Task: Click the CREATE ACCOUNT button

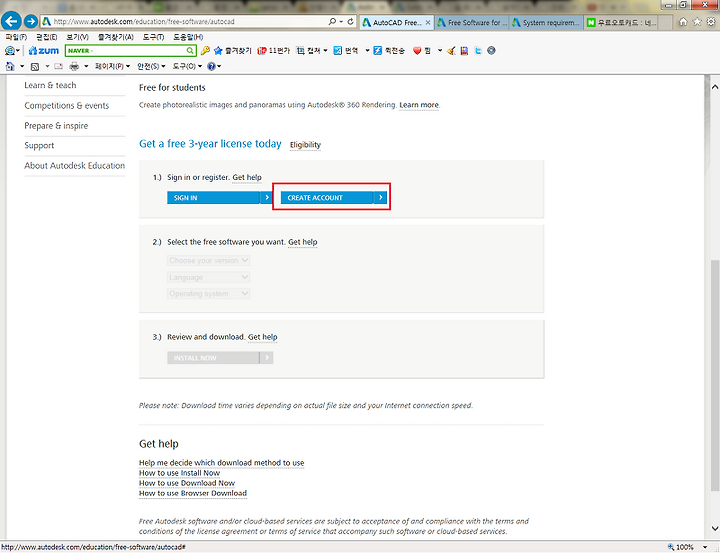Action: click(333, 198)
